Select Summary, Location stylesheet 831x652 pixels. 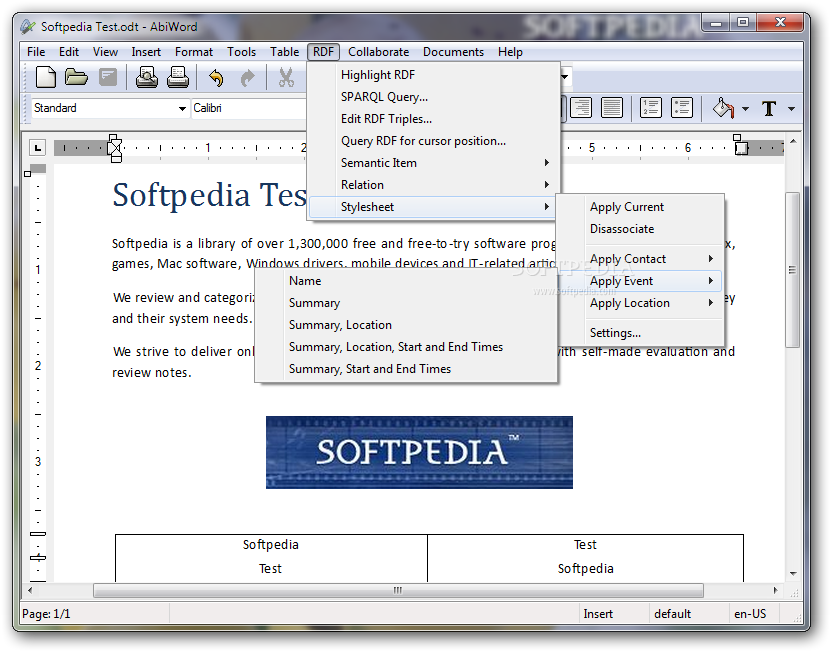[406, 325]
